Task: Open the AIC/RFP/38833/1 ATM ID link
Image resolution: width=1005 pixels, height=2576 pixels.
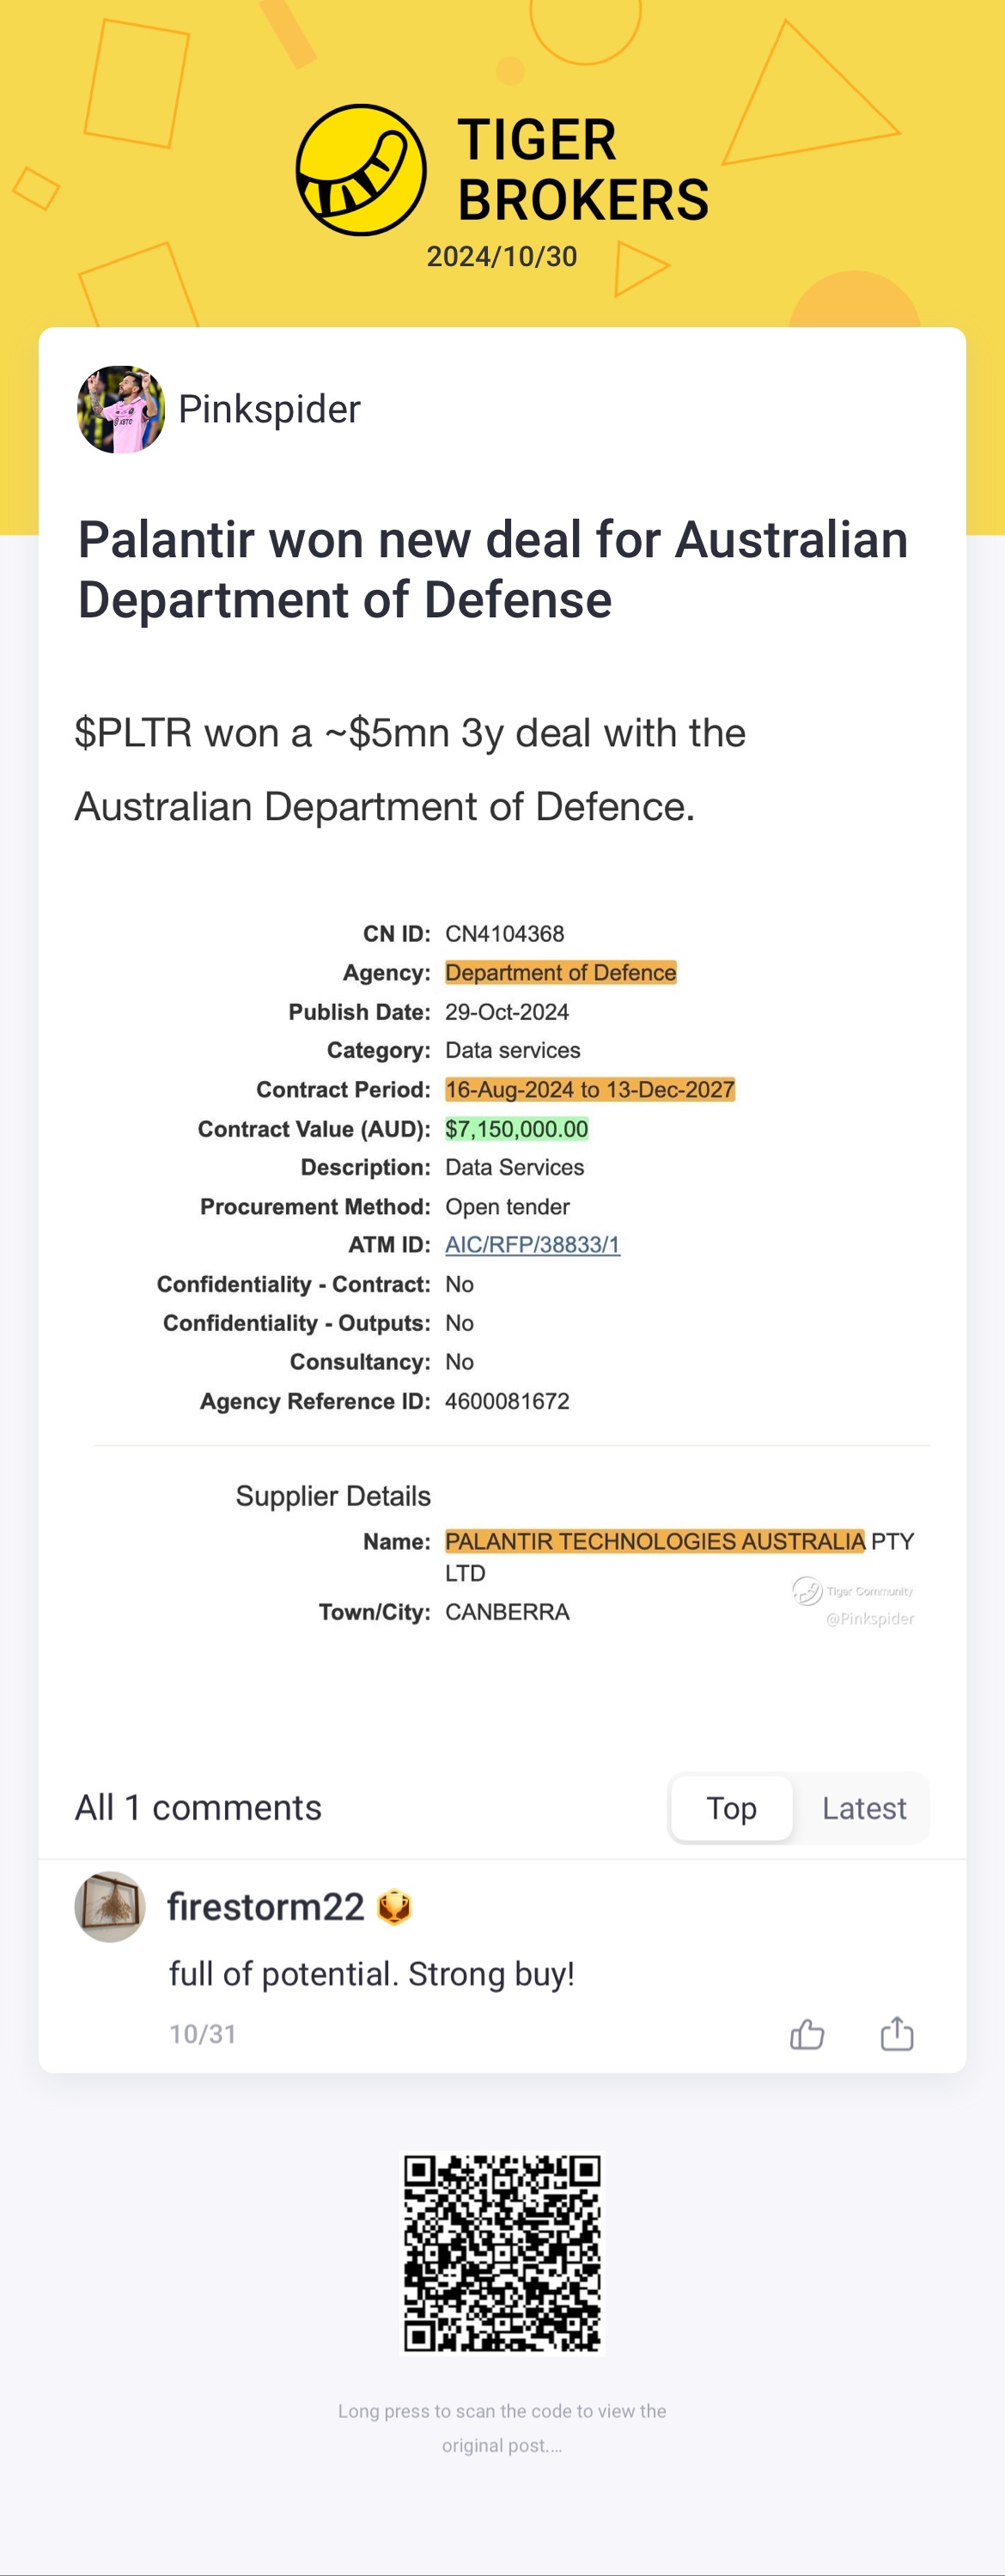Action: (x=532, y=1245)
